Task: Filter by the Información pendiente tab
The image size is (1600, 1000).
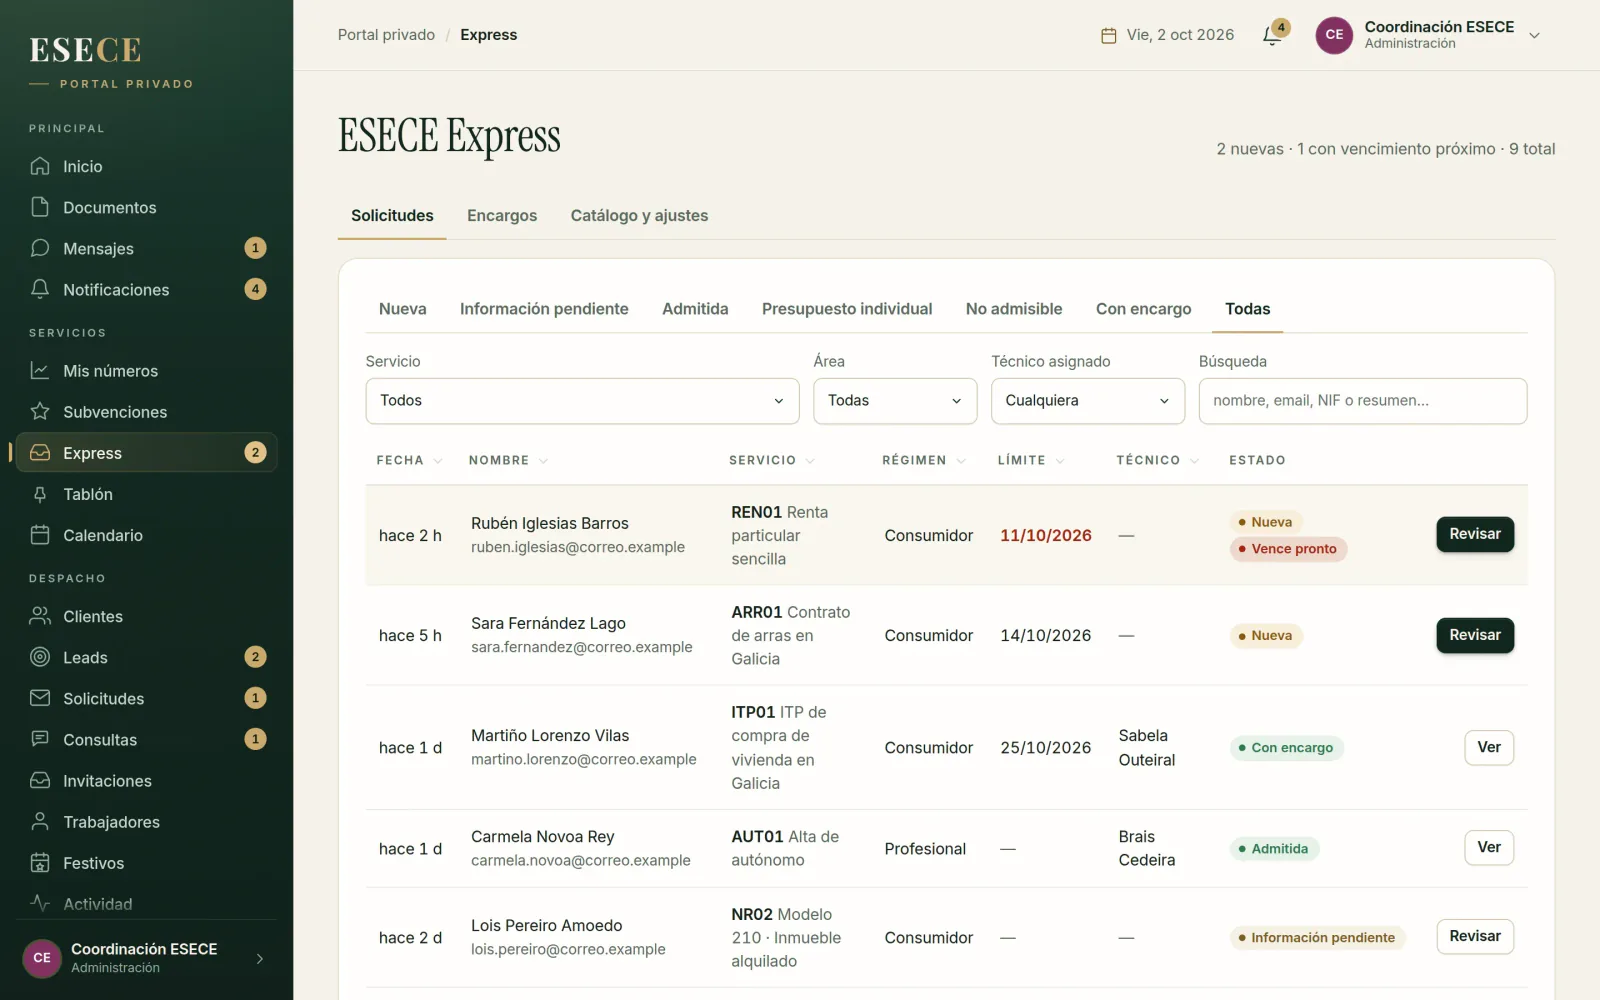Action: pos(544,309)
